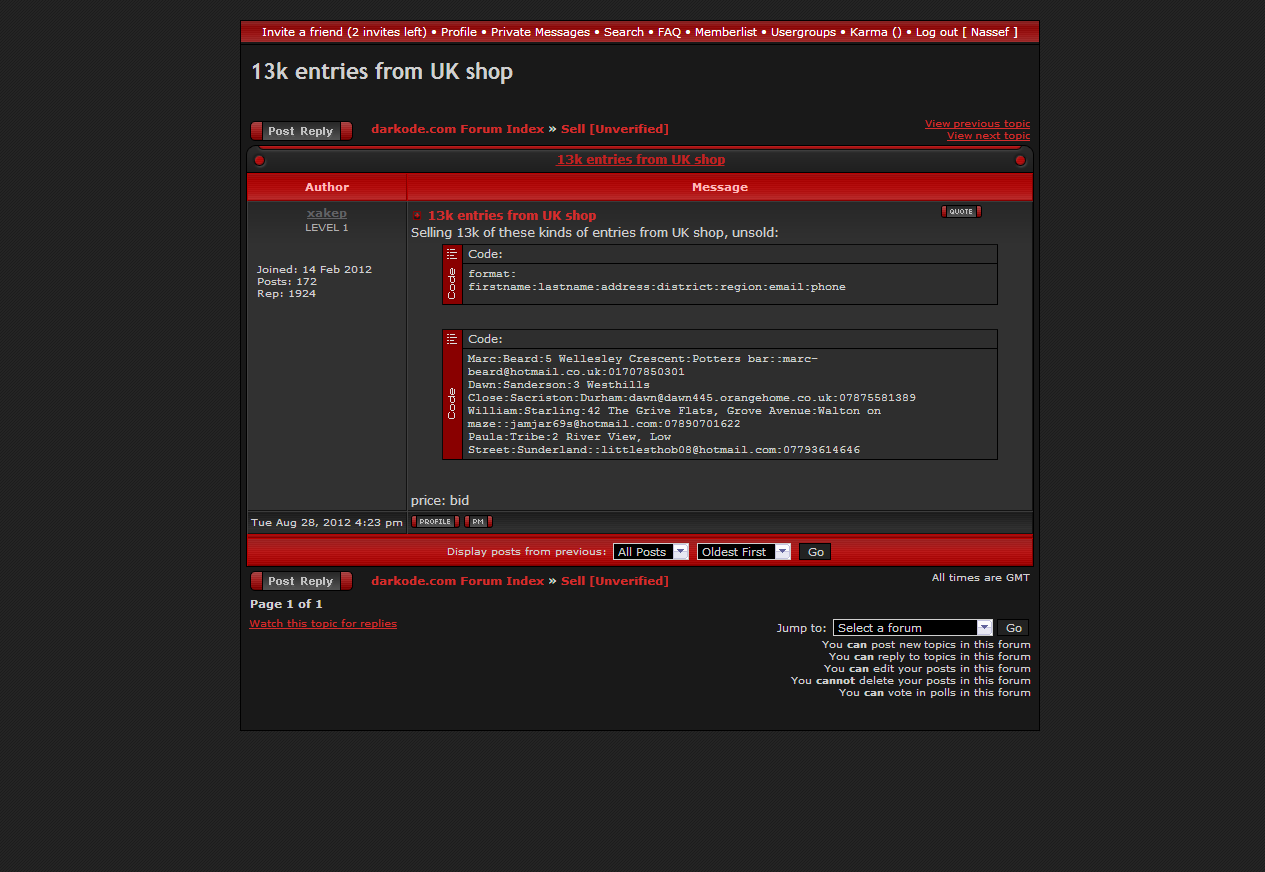Click View previous topic link
Screen dimensions: 1265x872
pyautogui.click(x=977, y=124)
